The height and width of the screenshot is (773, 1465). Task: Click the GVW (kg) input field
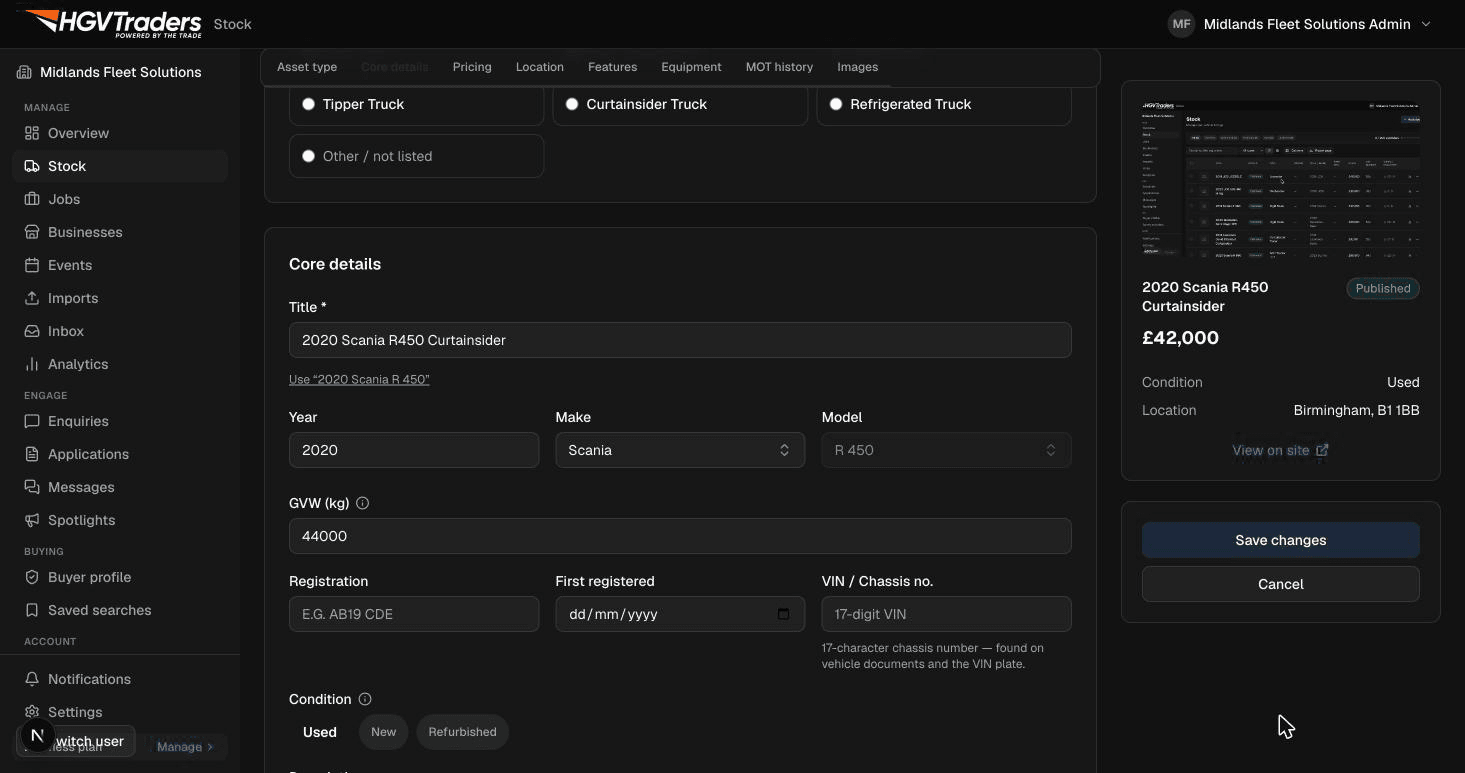pos(680,536)
